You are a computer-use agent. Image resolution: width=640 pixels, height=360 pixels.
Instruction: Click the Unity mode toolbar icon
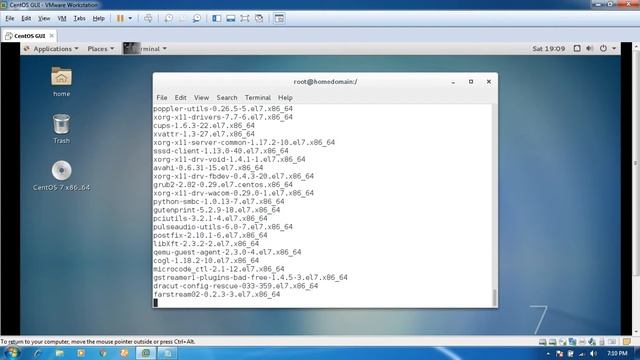(259, 18)
